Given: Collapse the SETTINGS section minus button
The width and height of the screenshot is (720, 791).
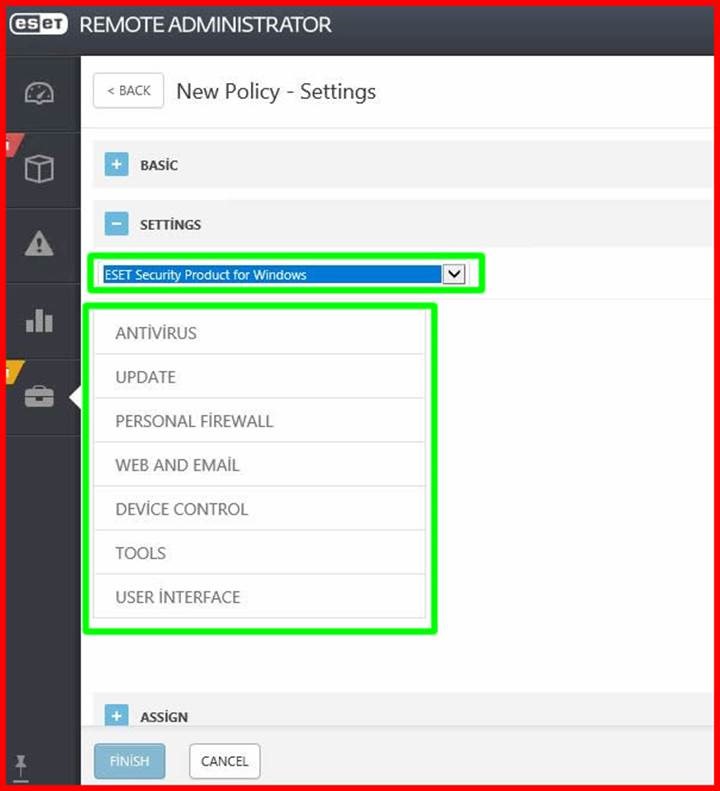Looking at the screenshot, I should [x=117, y=223].
